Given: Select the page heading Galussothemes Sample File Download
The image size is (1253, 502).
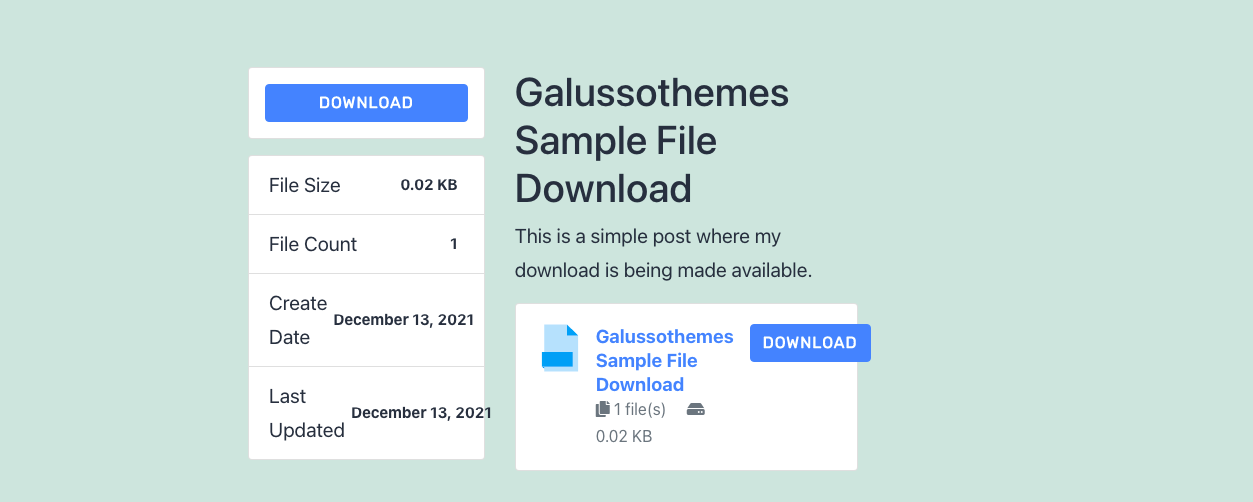Looking at the screenshot, I should tap(652, 141).
